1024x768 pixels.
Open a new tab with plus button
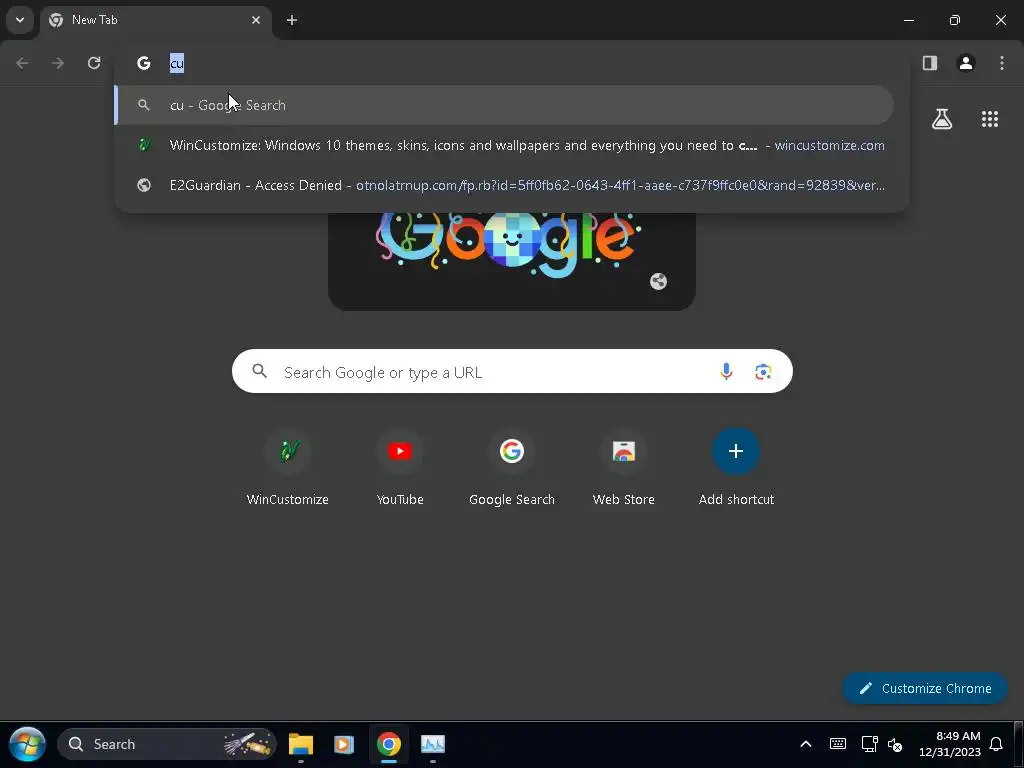coord(292,20)
